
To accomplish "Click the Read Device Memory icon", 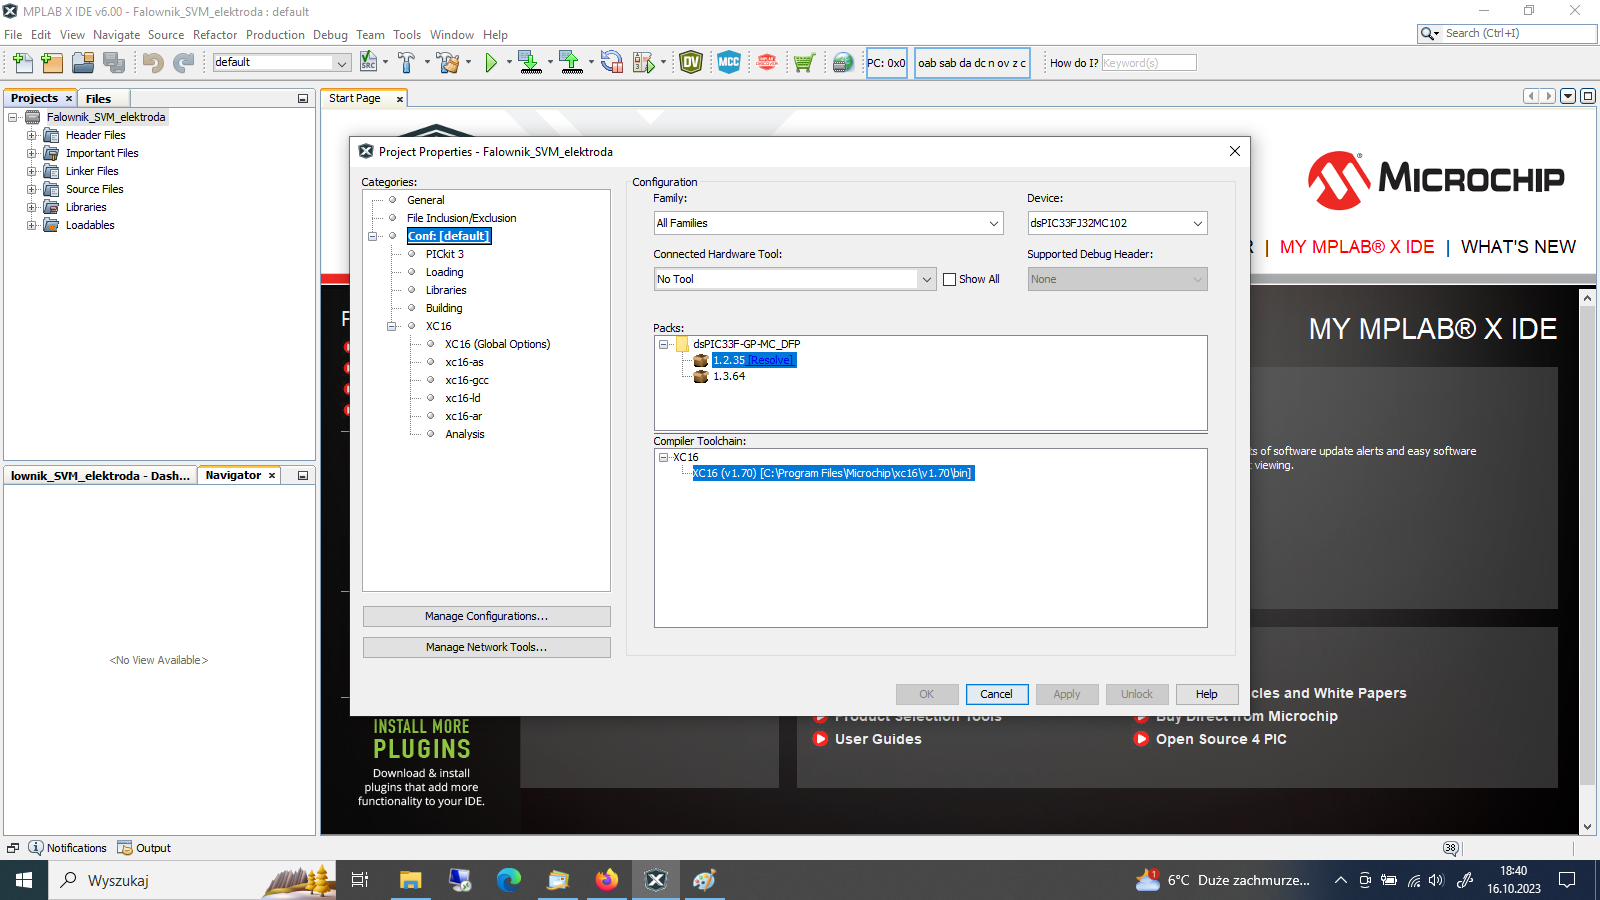I will point(570,63).
